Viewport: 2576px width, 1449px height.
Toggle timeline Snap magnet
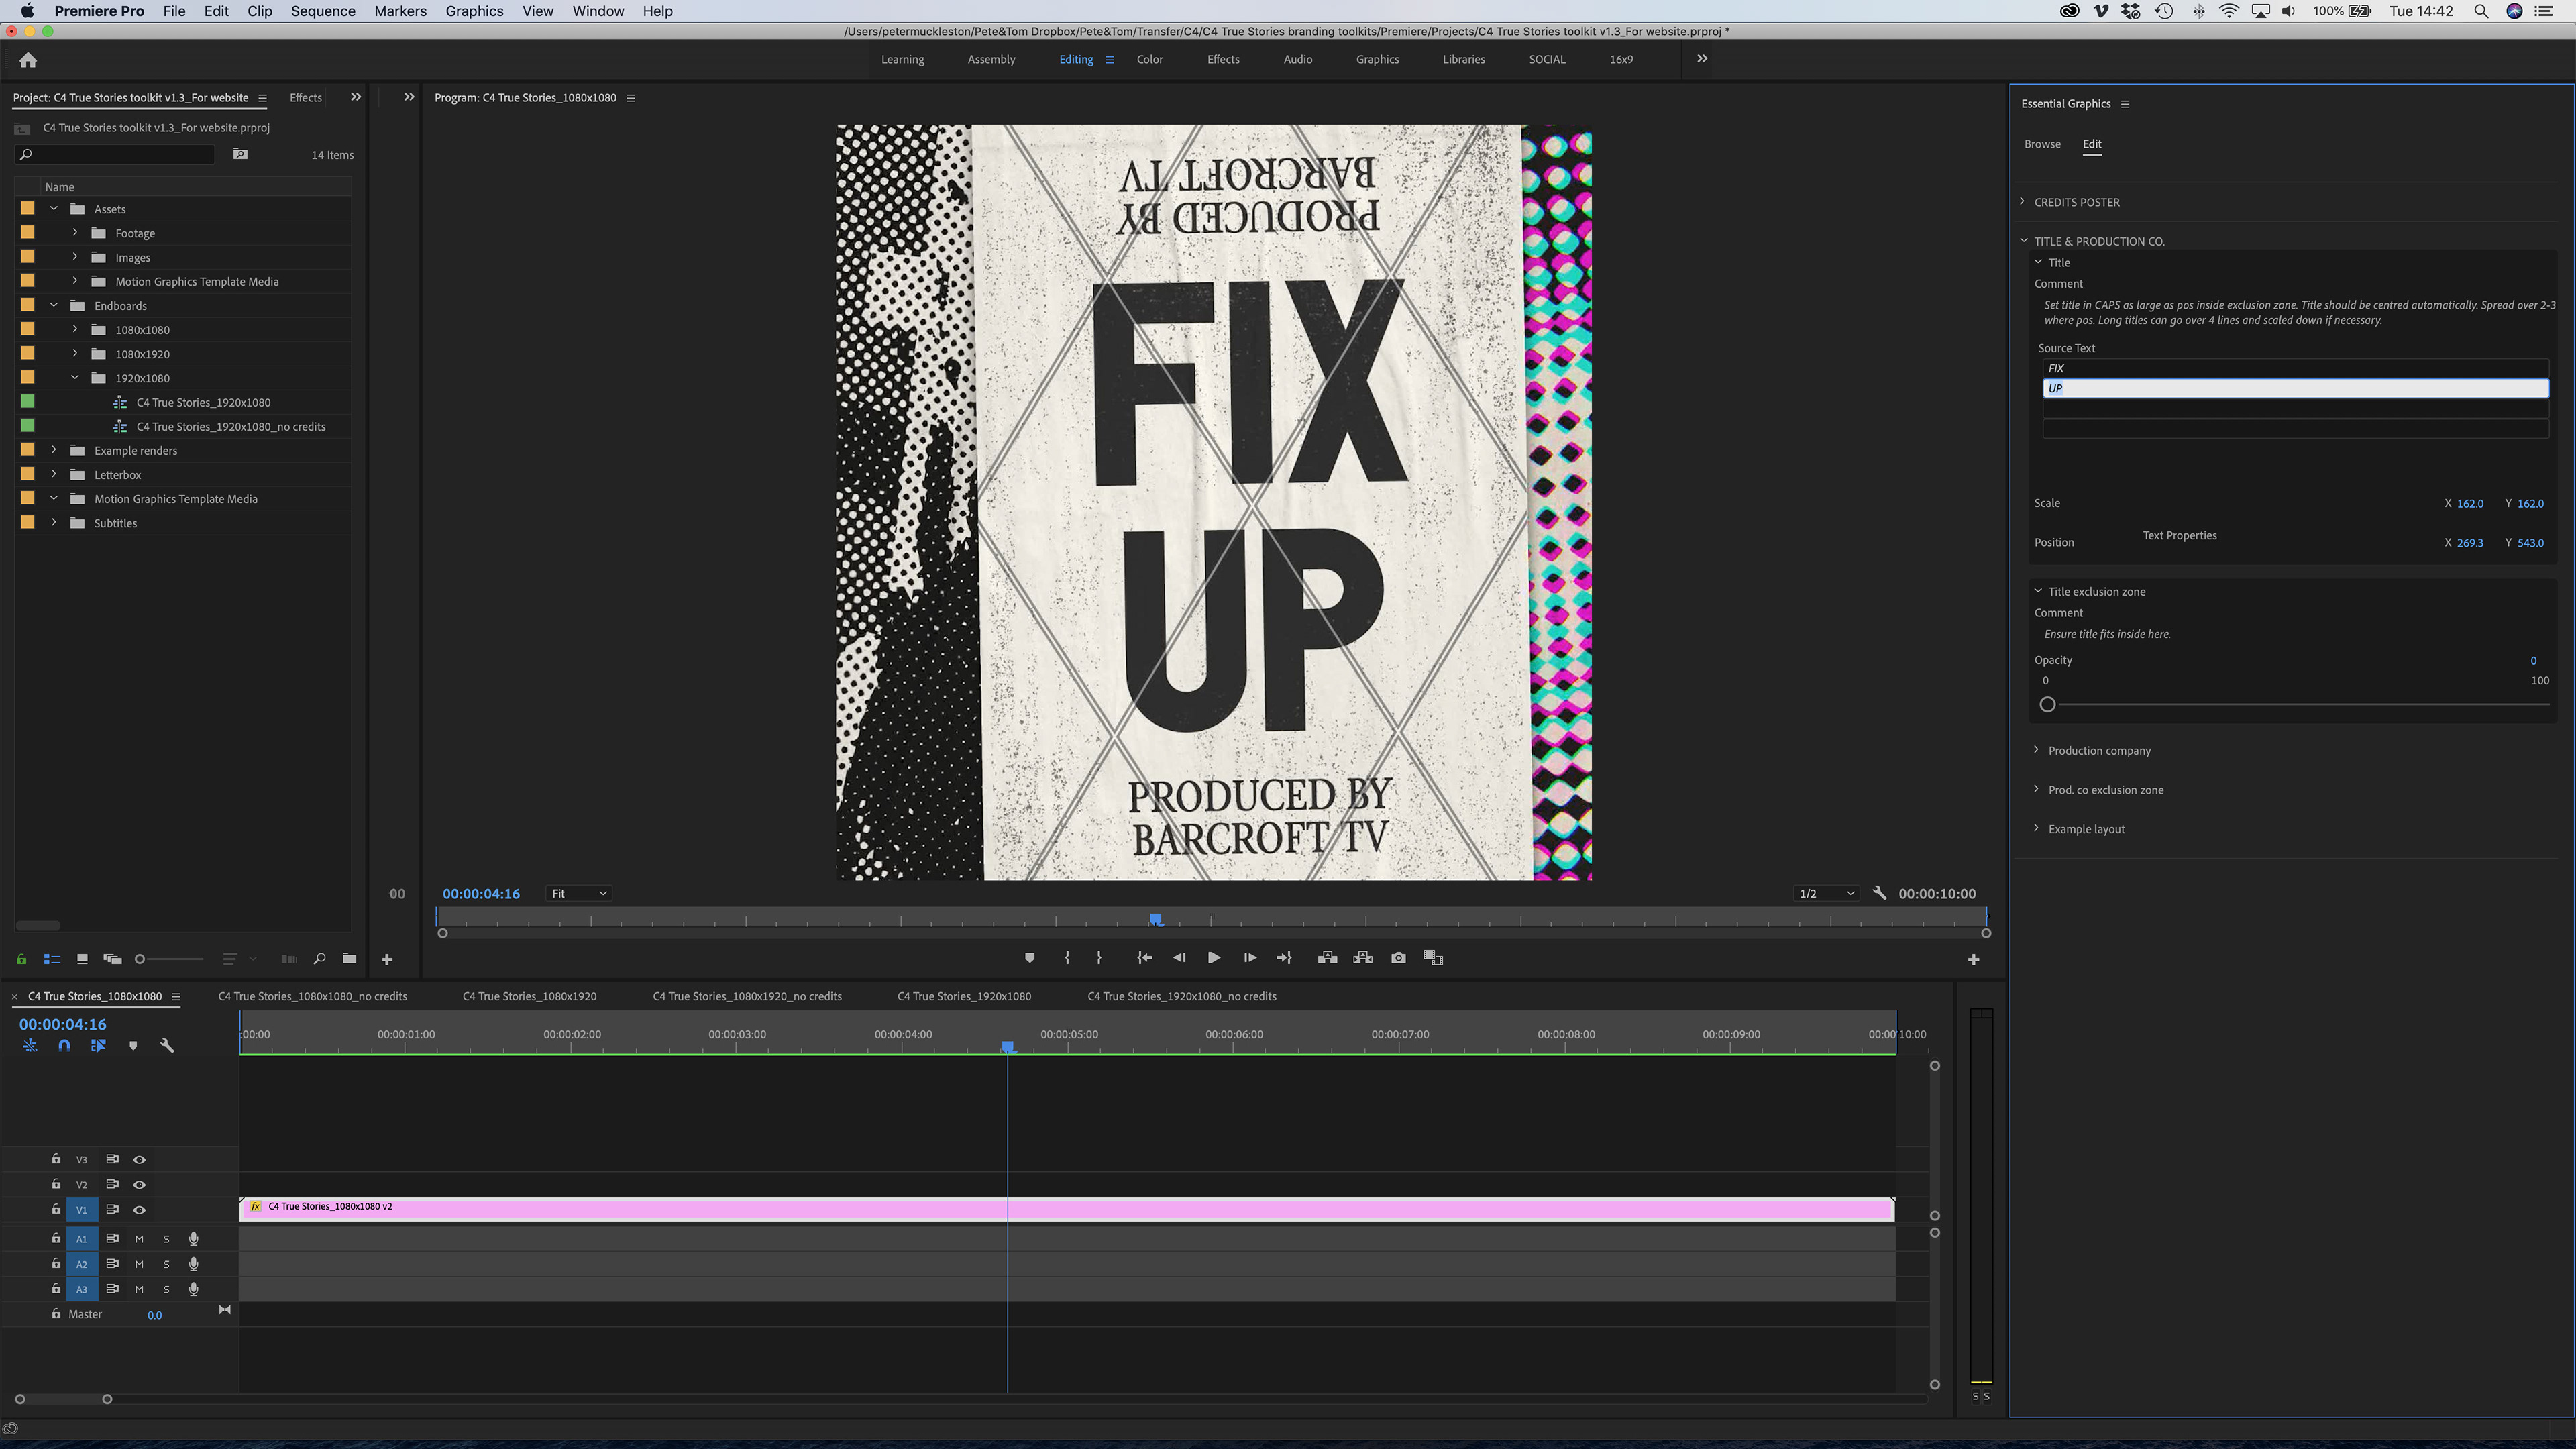(64, 1046)
